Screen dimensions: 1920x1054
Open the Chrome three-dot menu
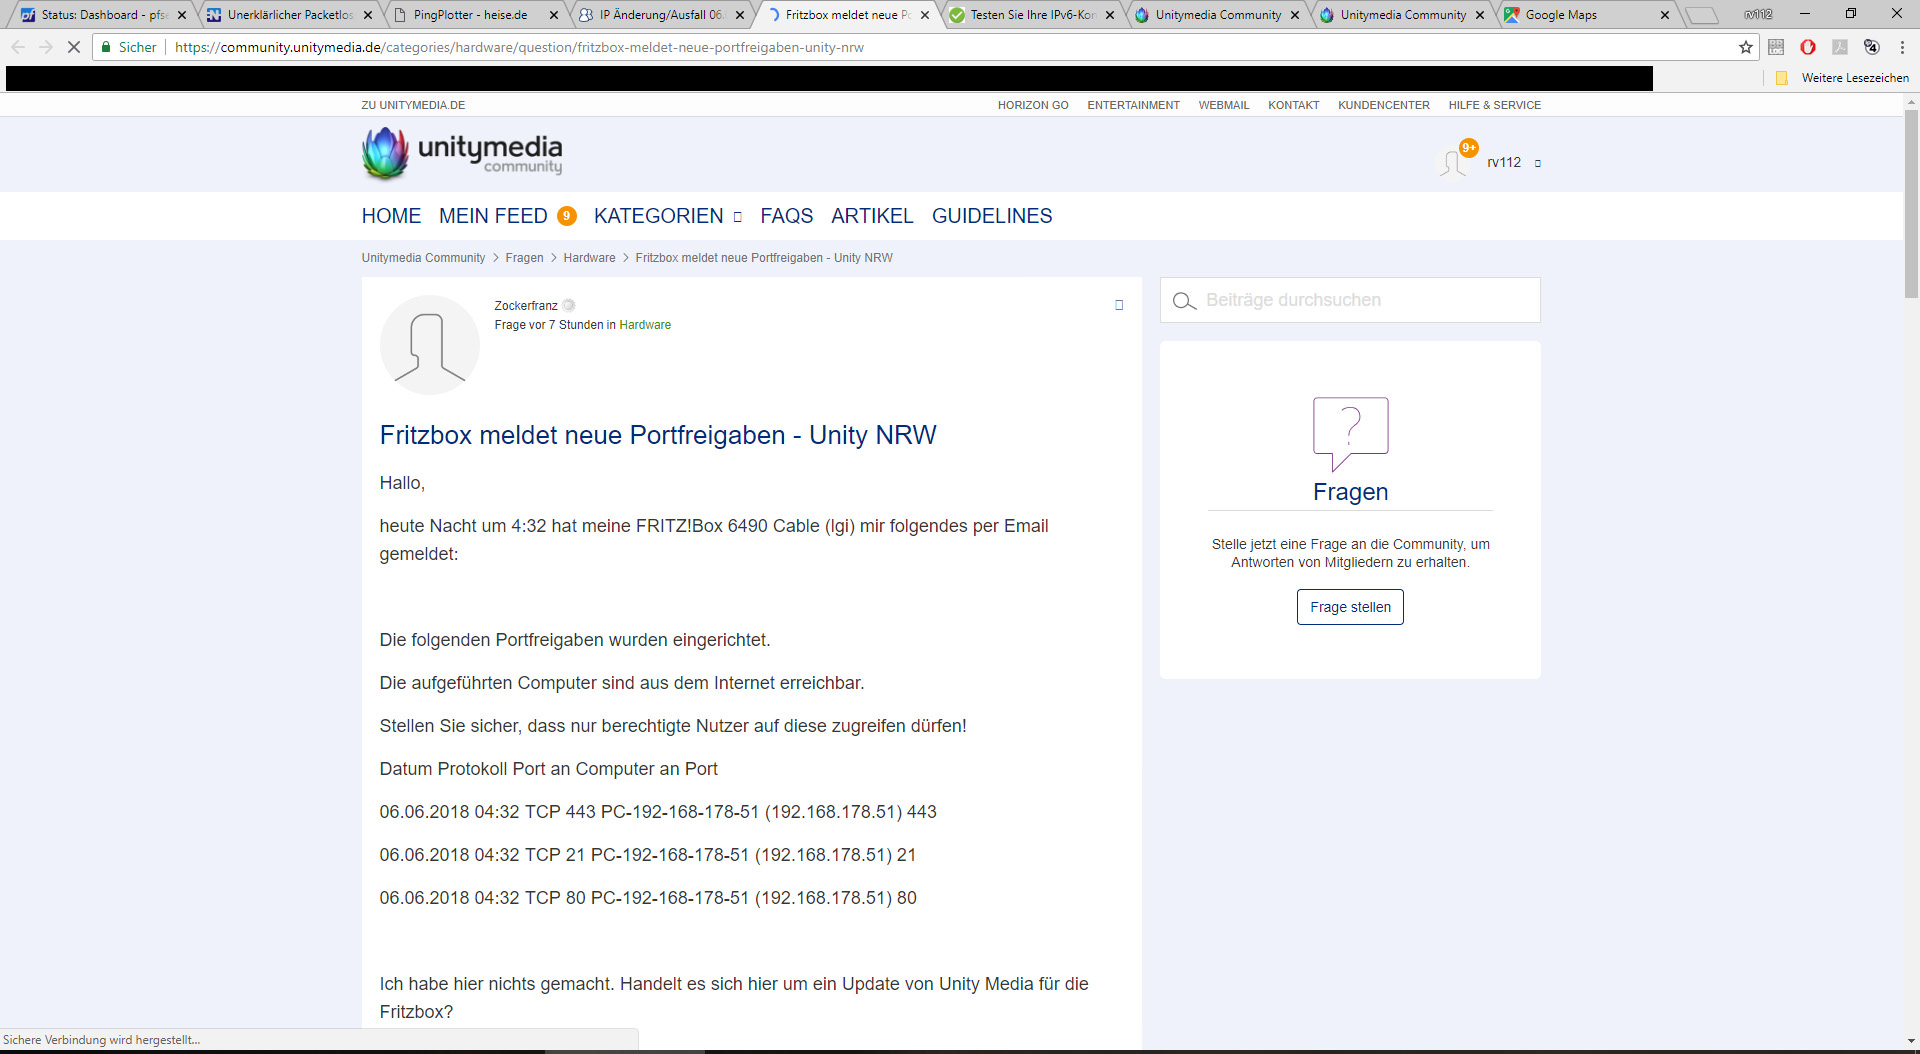[x=1902, y=47]
